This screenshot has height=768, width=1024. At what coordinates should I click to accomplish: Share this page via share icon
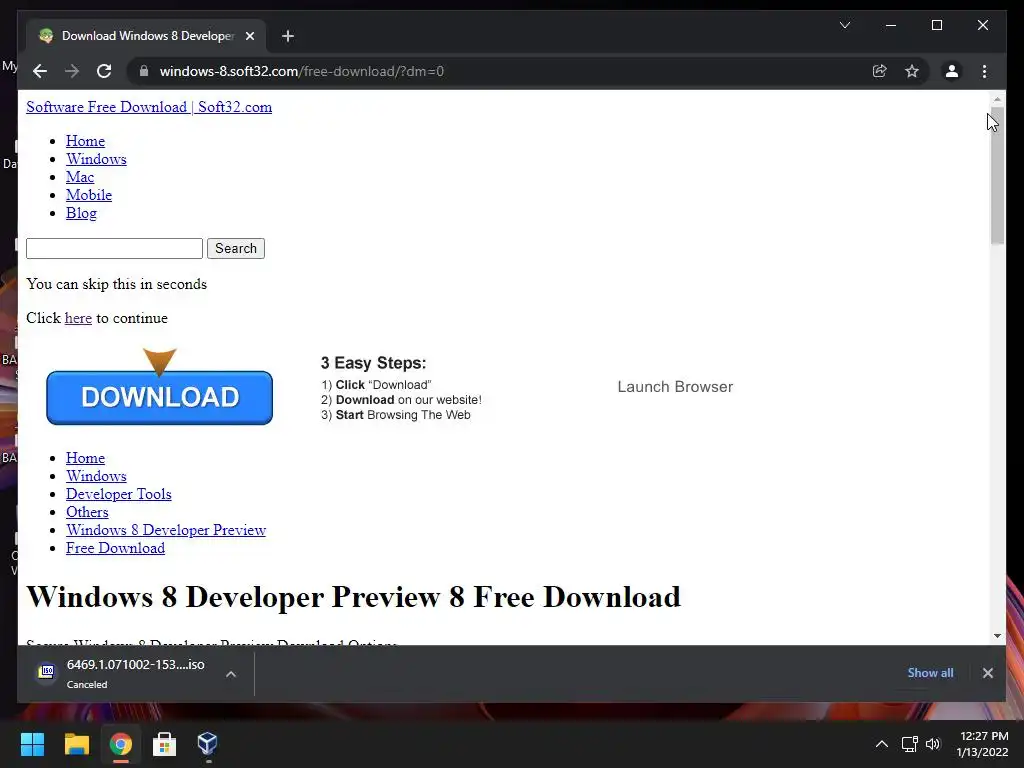880,71
